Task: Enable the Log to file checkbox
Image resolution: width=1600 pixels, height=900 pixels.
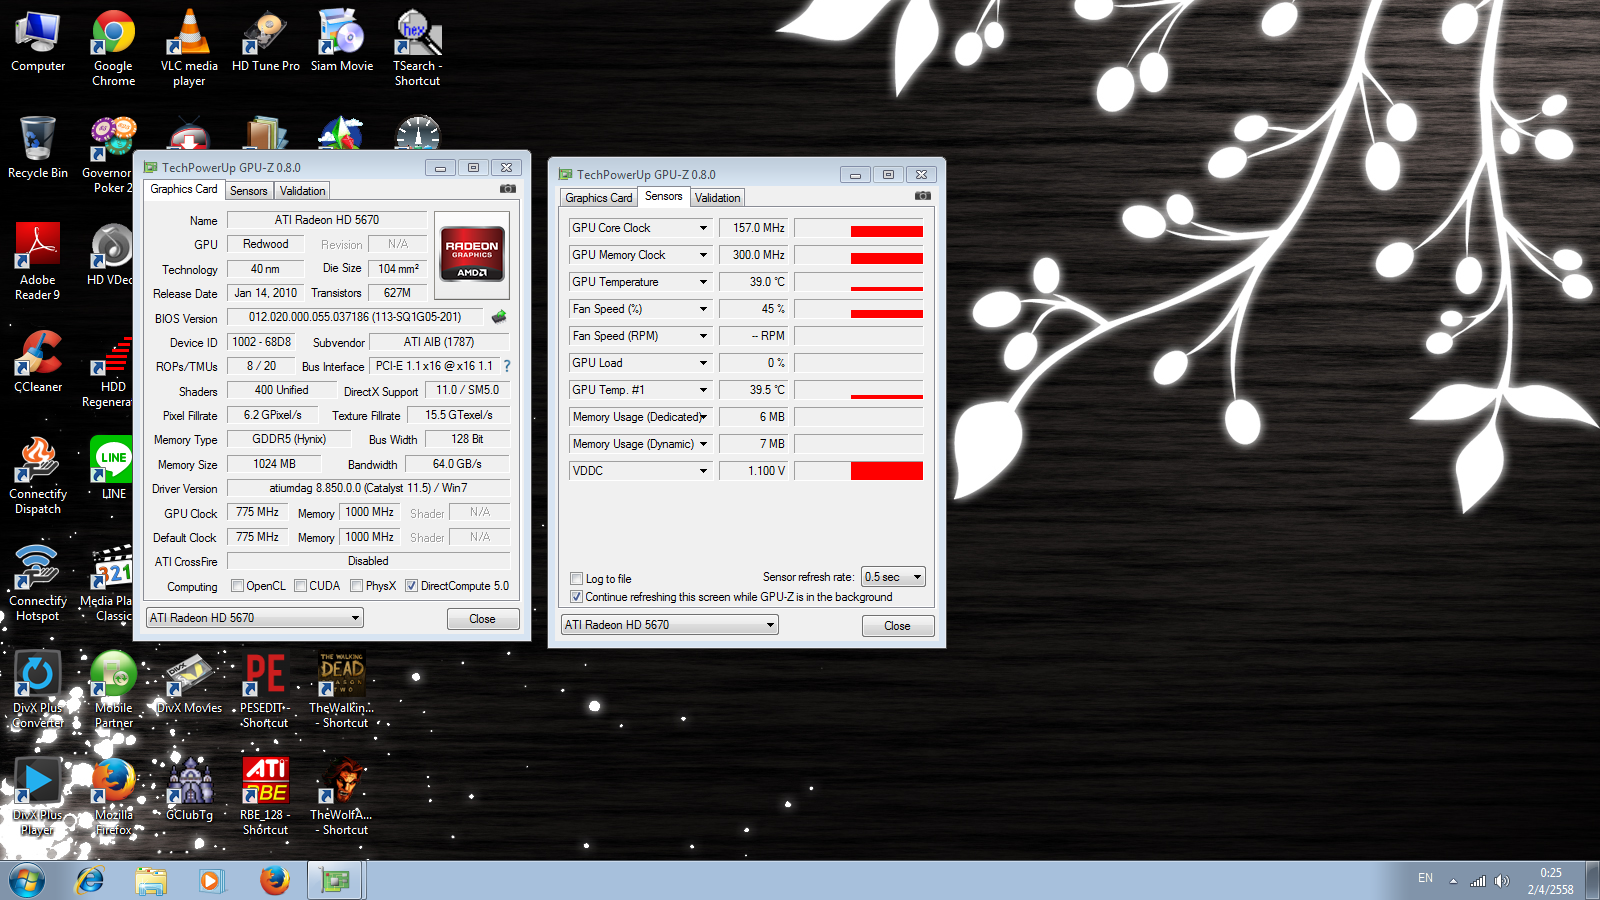Action: pyautogui.click(x=576, y=579)
